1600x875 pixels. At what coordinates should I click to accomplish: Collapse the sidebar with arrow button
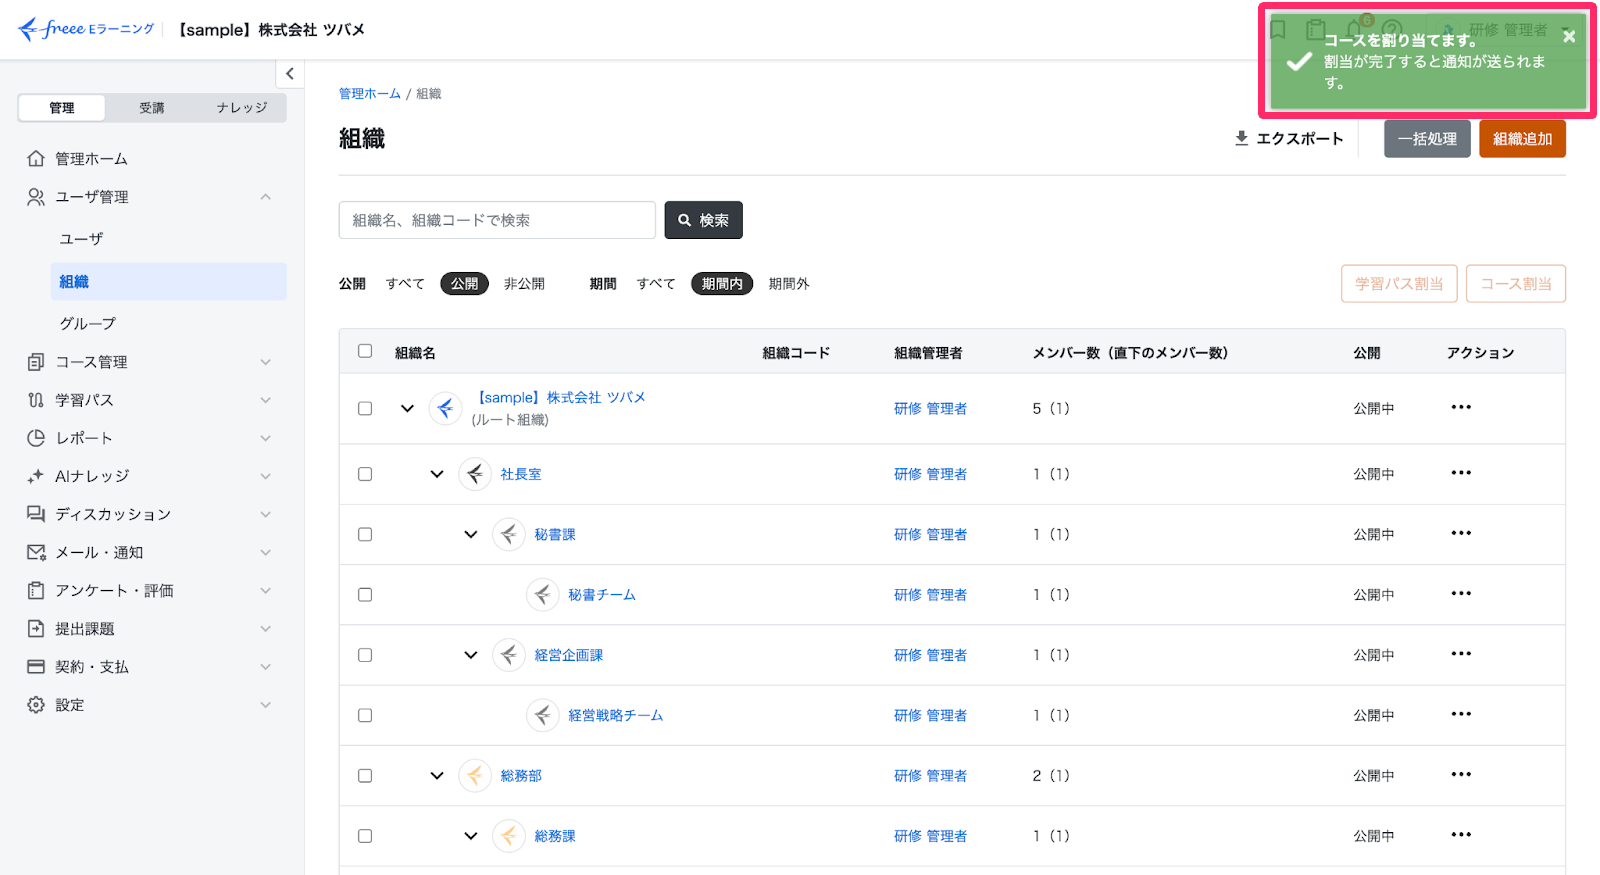pos(290,73)
